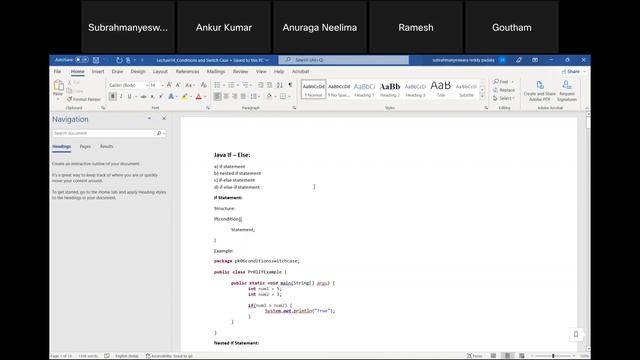This screenshot has height=360, width=640.
Task: Click the Decrease Font Size icon
Action: (x=178, y=85)
